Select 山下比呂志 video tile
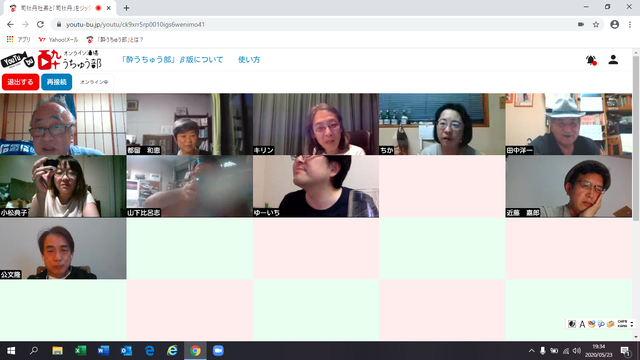Image resolution: width=640 pixels, height=360 pixels. click(x=189, y=186)
